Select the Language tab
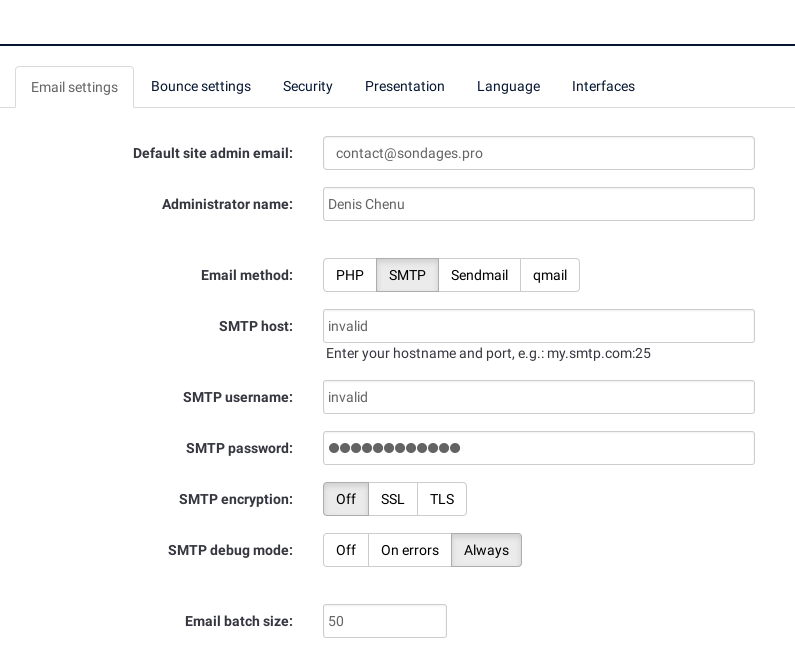This screenshot has width=795, height=668. tap(508, 86)
